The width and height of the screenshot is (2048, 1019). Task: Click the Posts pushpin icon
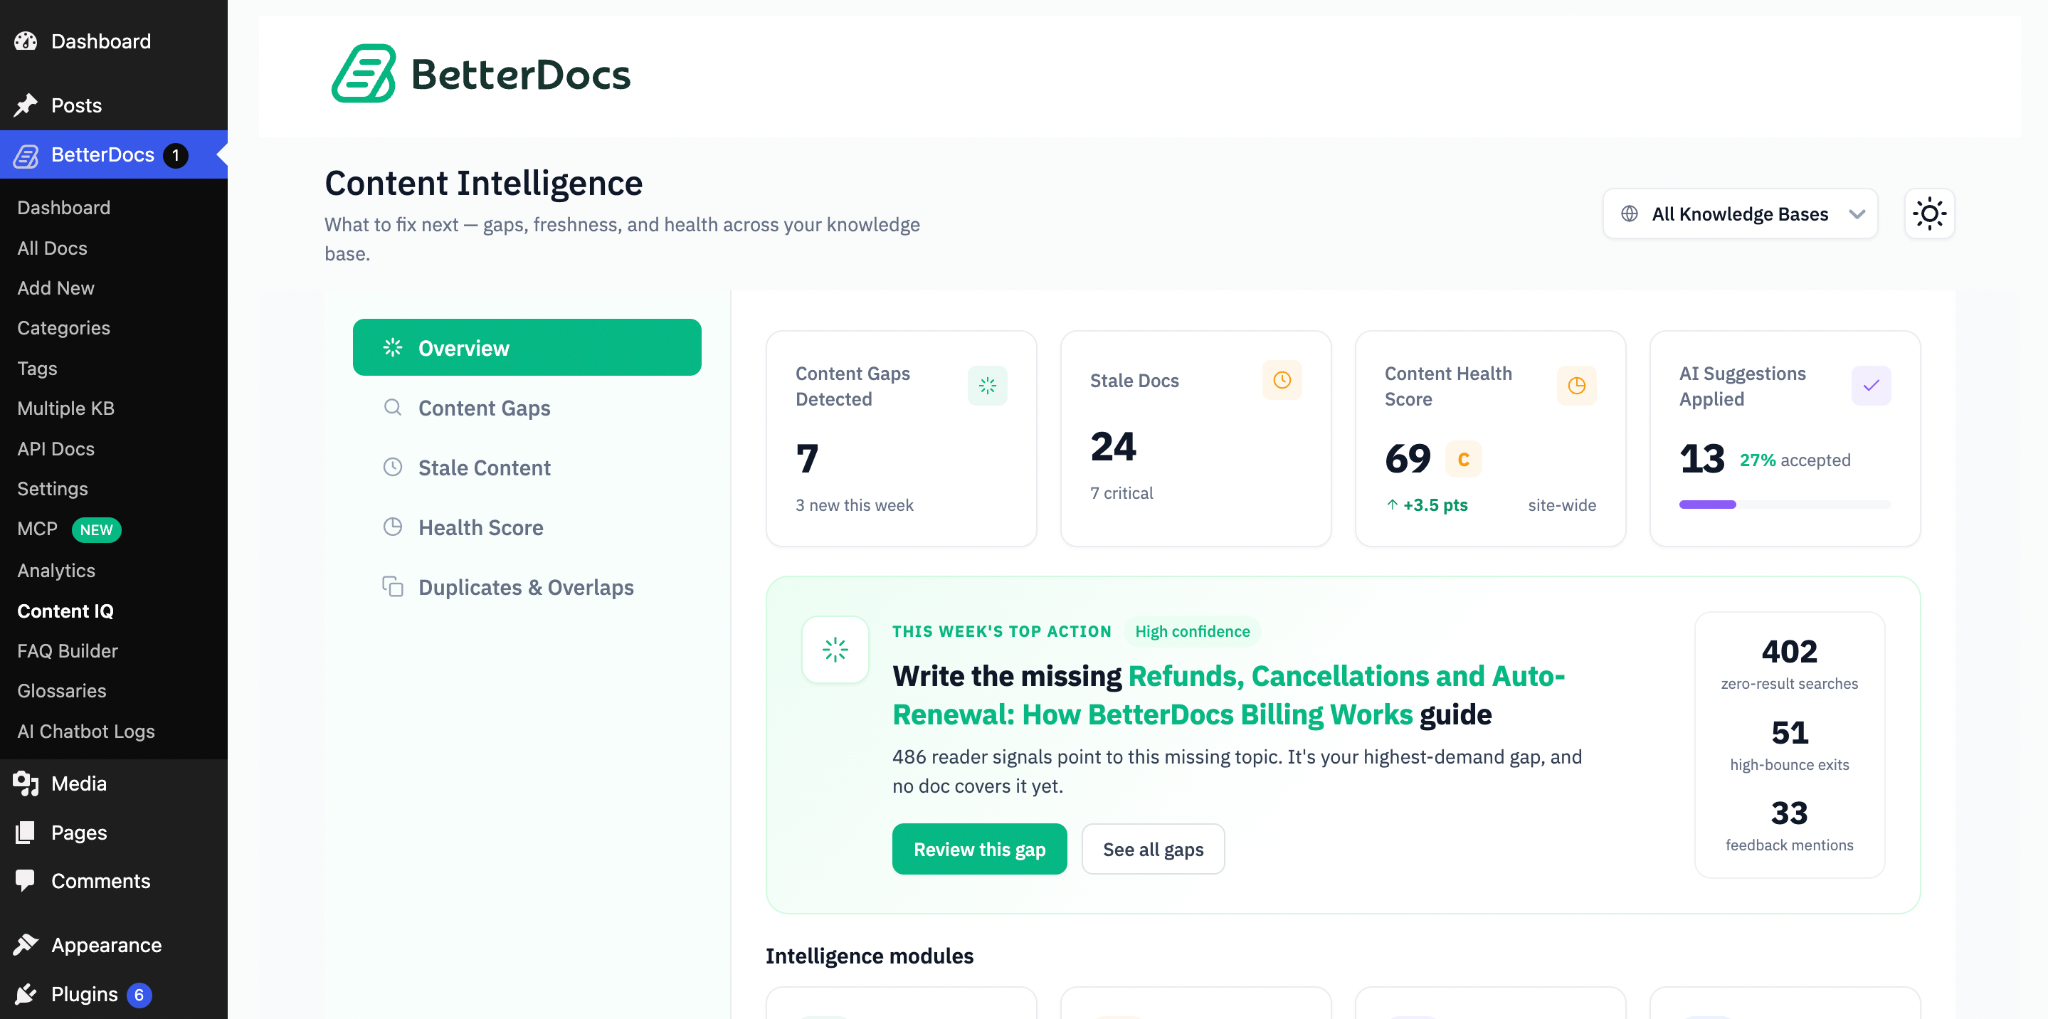coord(26,105)
